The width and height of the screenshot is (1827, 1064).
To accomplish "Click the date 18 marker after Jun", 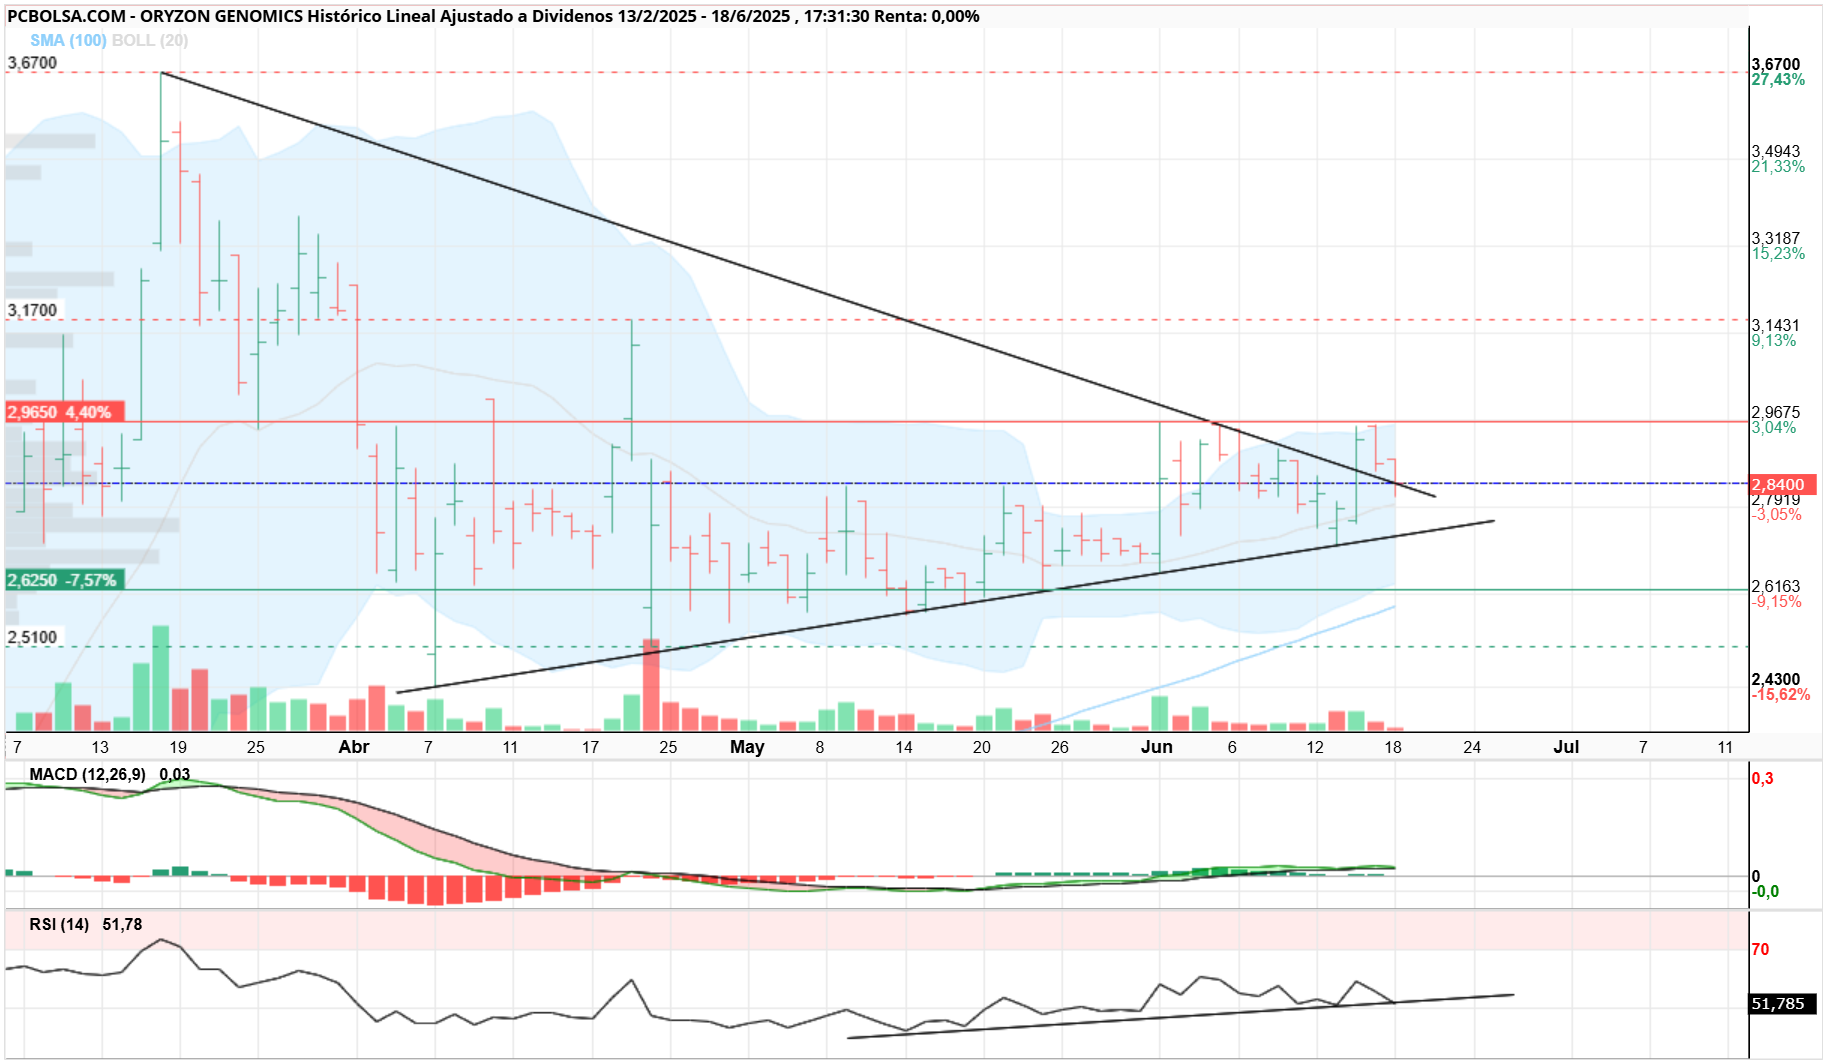I will 1393,747.
